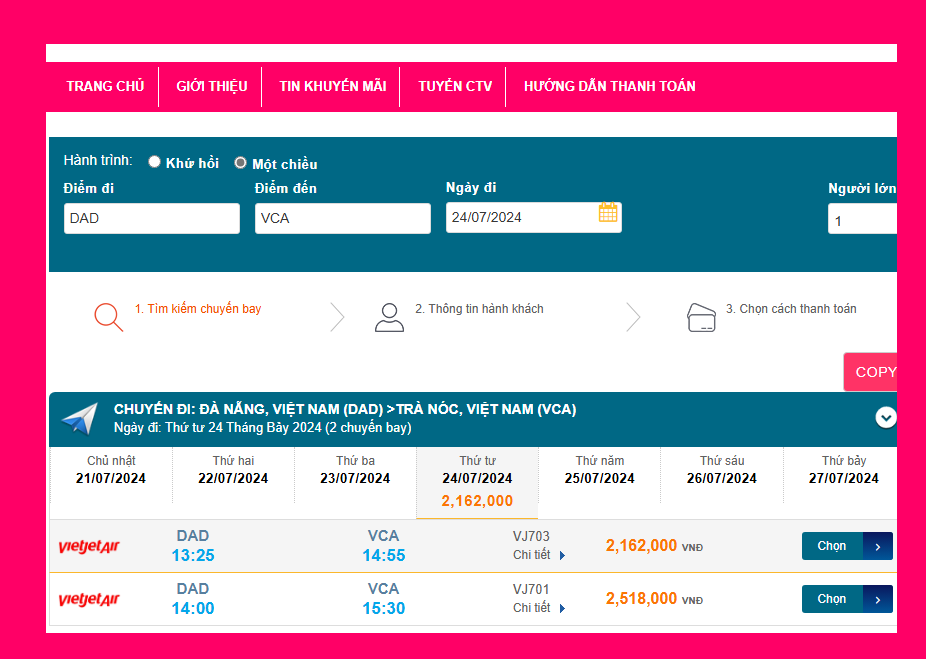Go to Hướng dẫn thanh toán page
This screenshot has height=659, width=926.
pyautogui.click(x=609, y=86)
